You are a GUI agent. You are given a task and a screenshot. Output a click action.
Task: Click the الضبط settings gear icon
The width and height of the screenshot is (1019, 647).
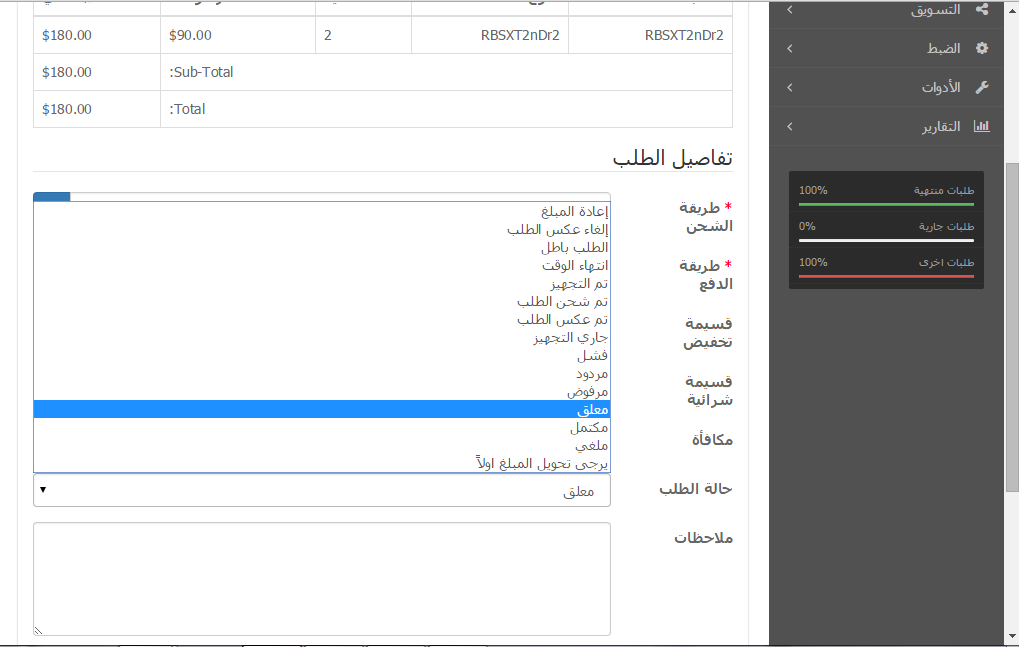pos(982,48)
